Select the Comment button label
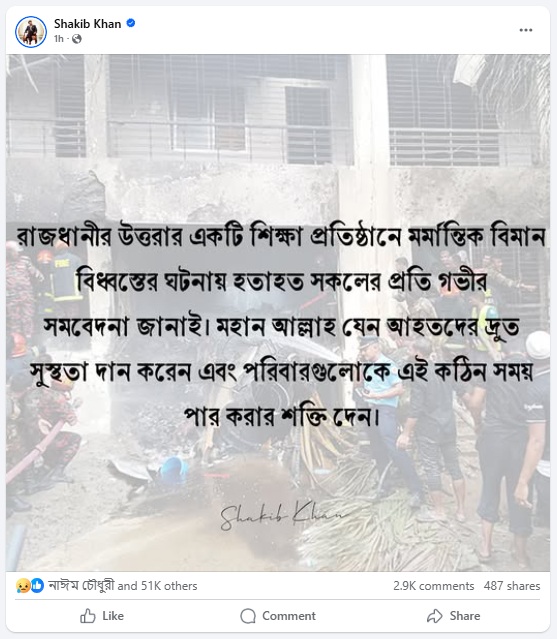This screenshot has height=639, width=557. (x=289, y=616)
